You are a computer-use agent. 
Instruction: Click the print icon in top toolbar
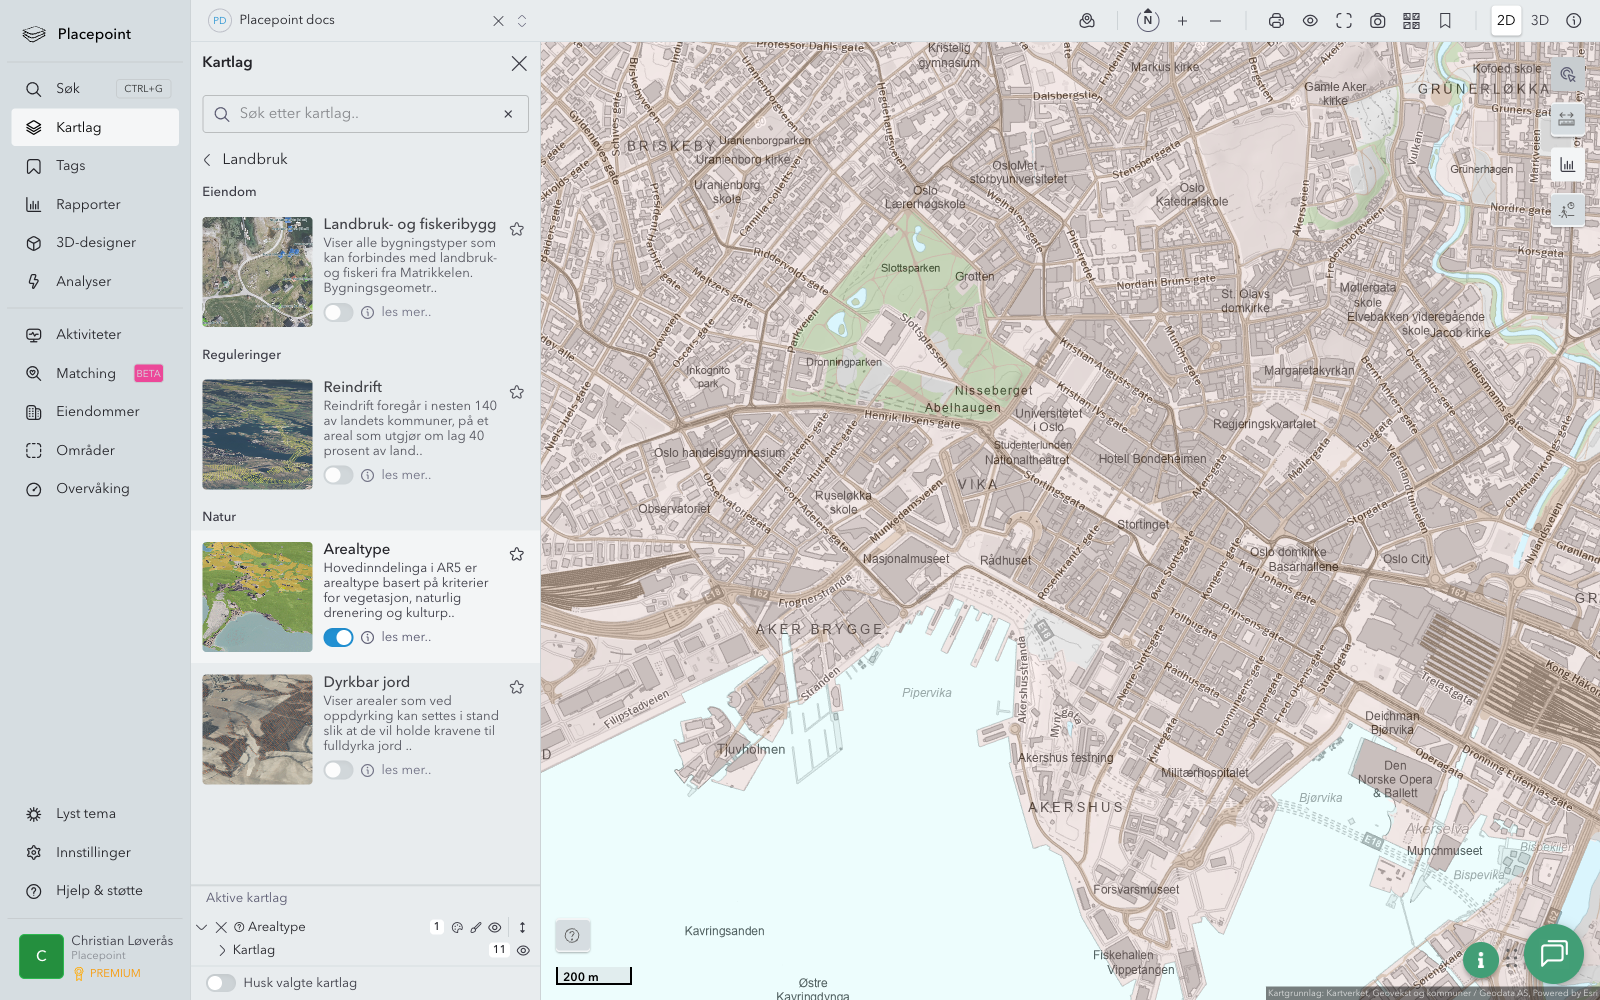coord(1276,20)
